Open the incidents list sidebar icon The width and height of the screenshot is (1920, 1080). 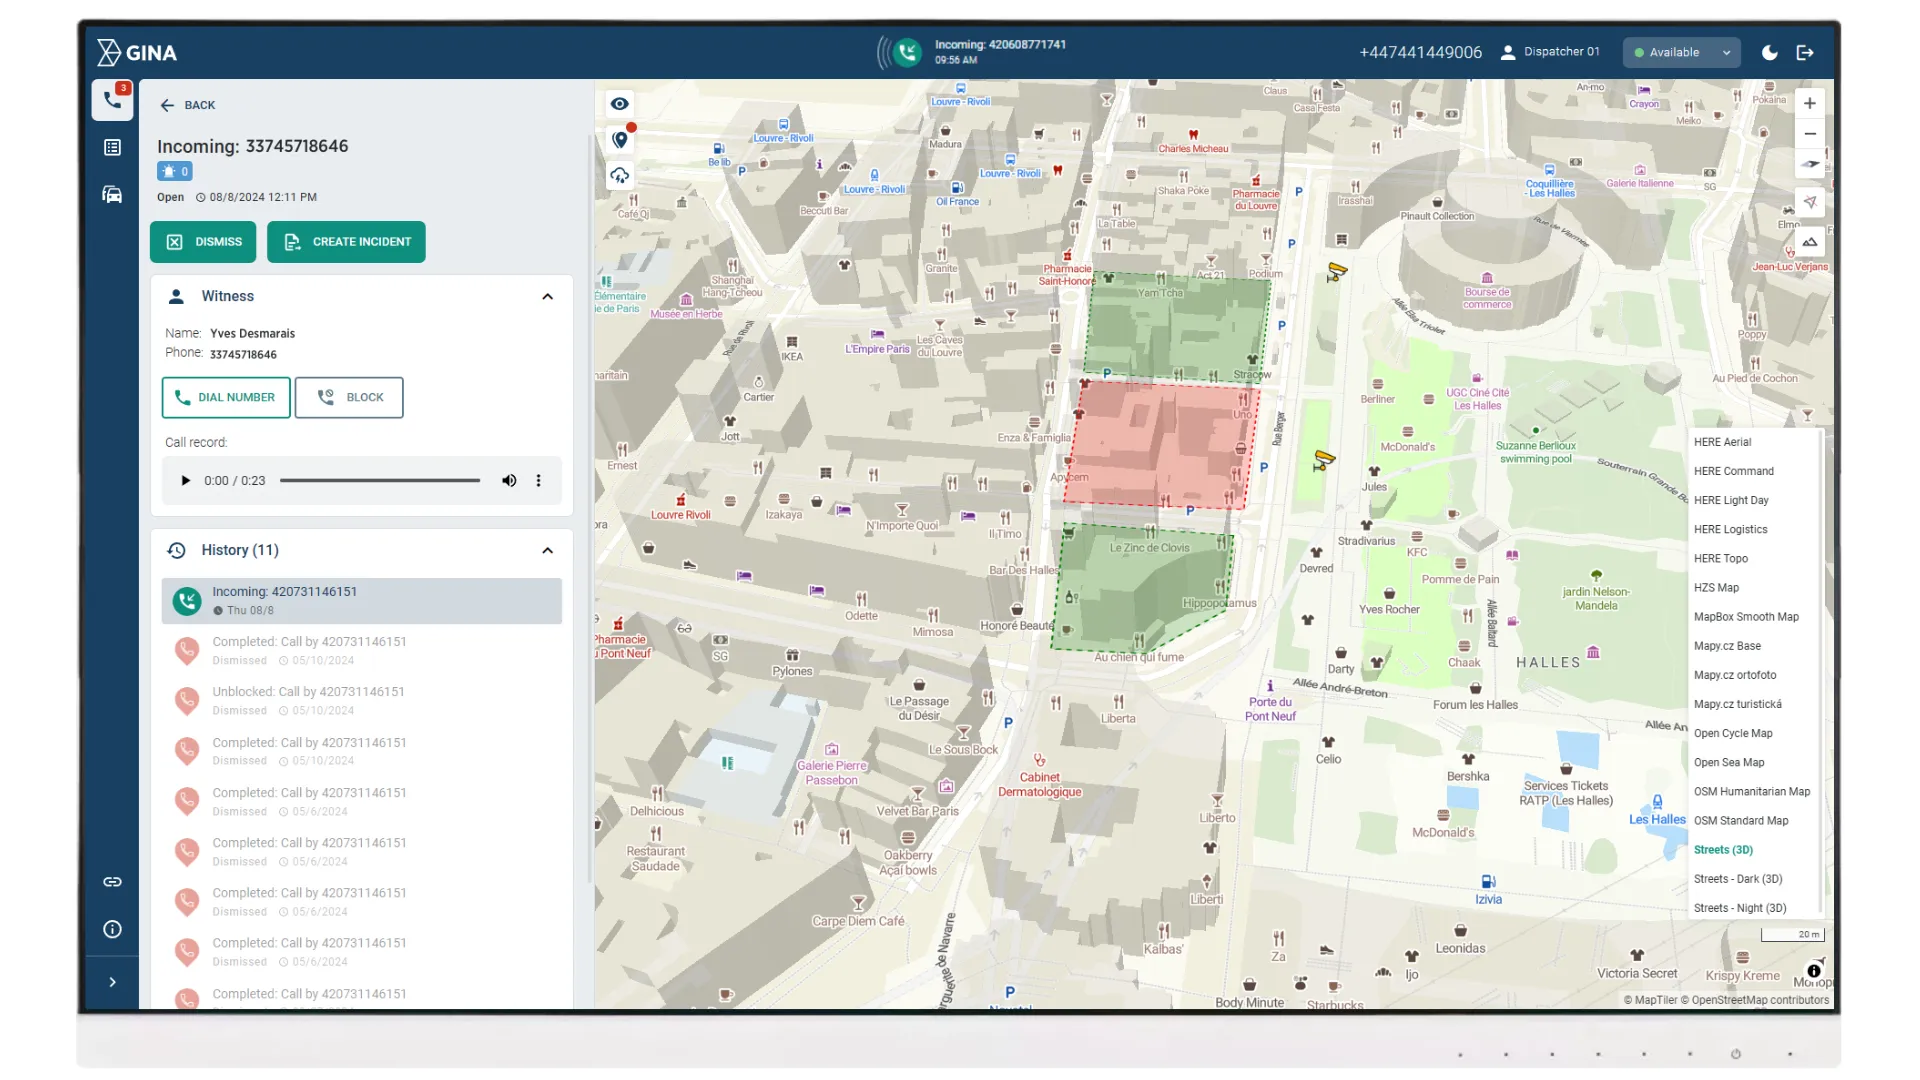113,148
